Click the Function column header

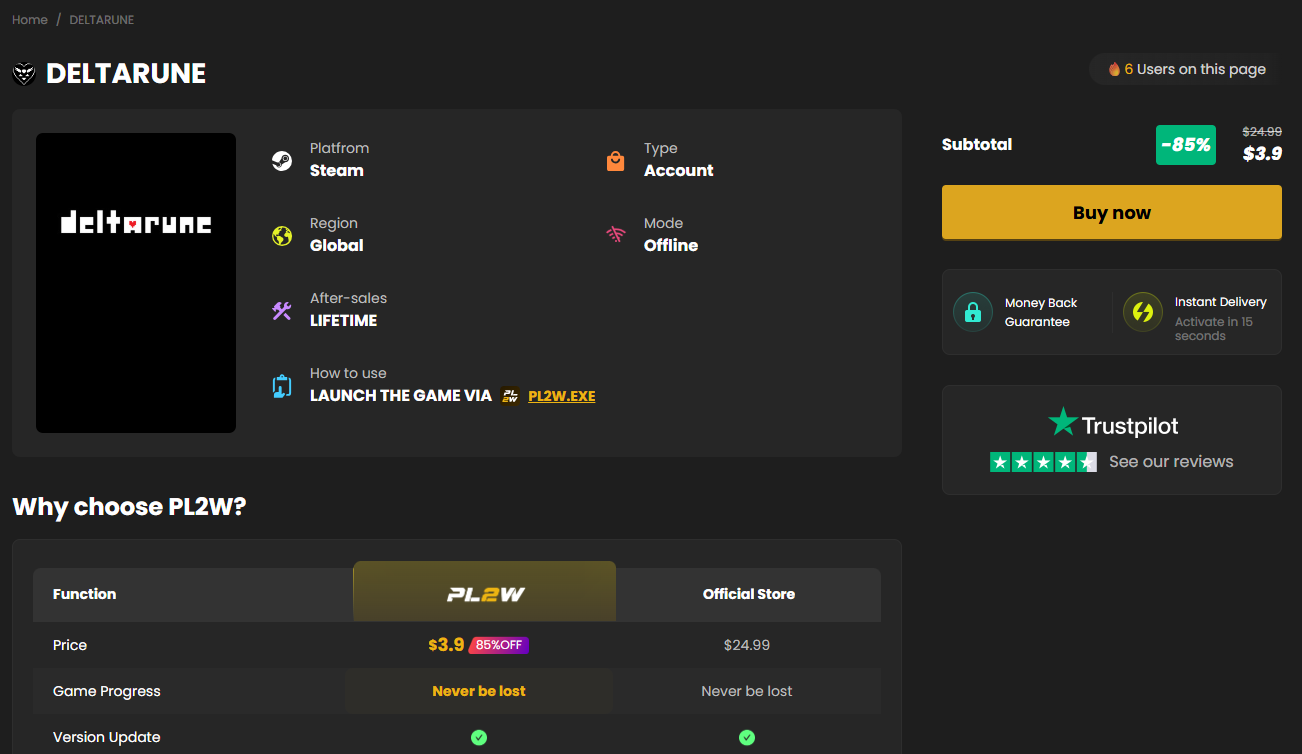point(85,594)
